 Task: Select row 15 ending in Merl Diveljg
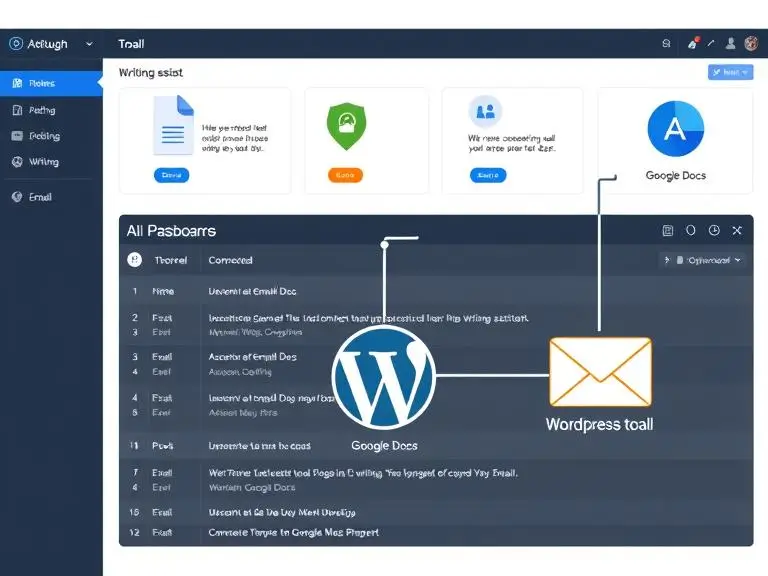(436, 512)
